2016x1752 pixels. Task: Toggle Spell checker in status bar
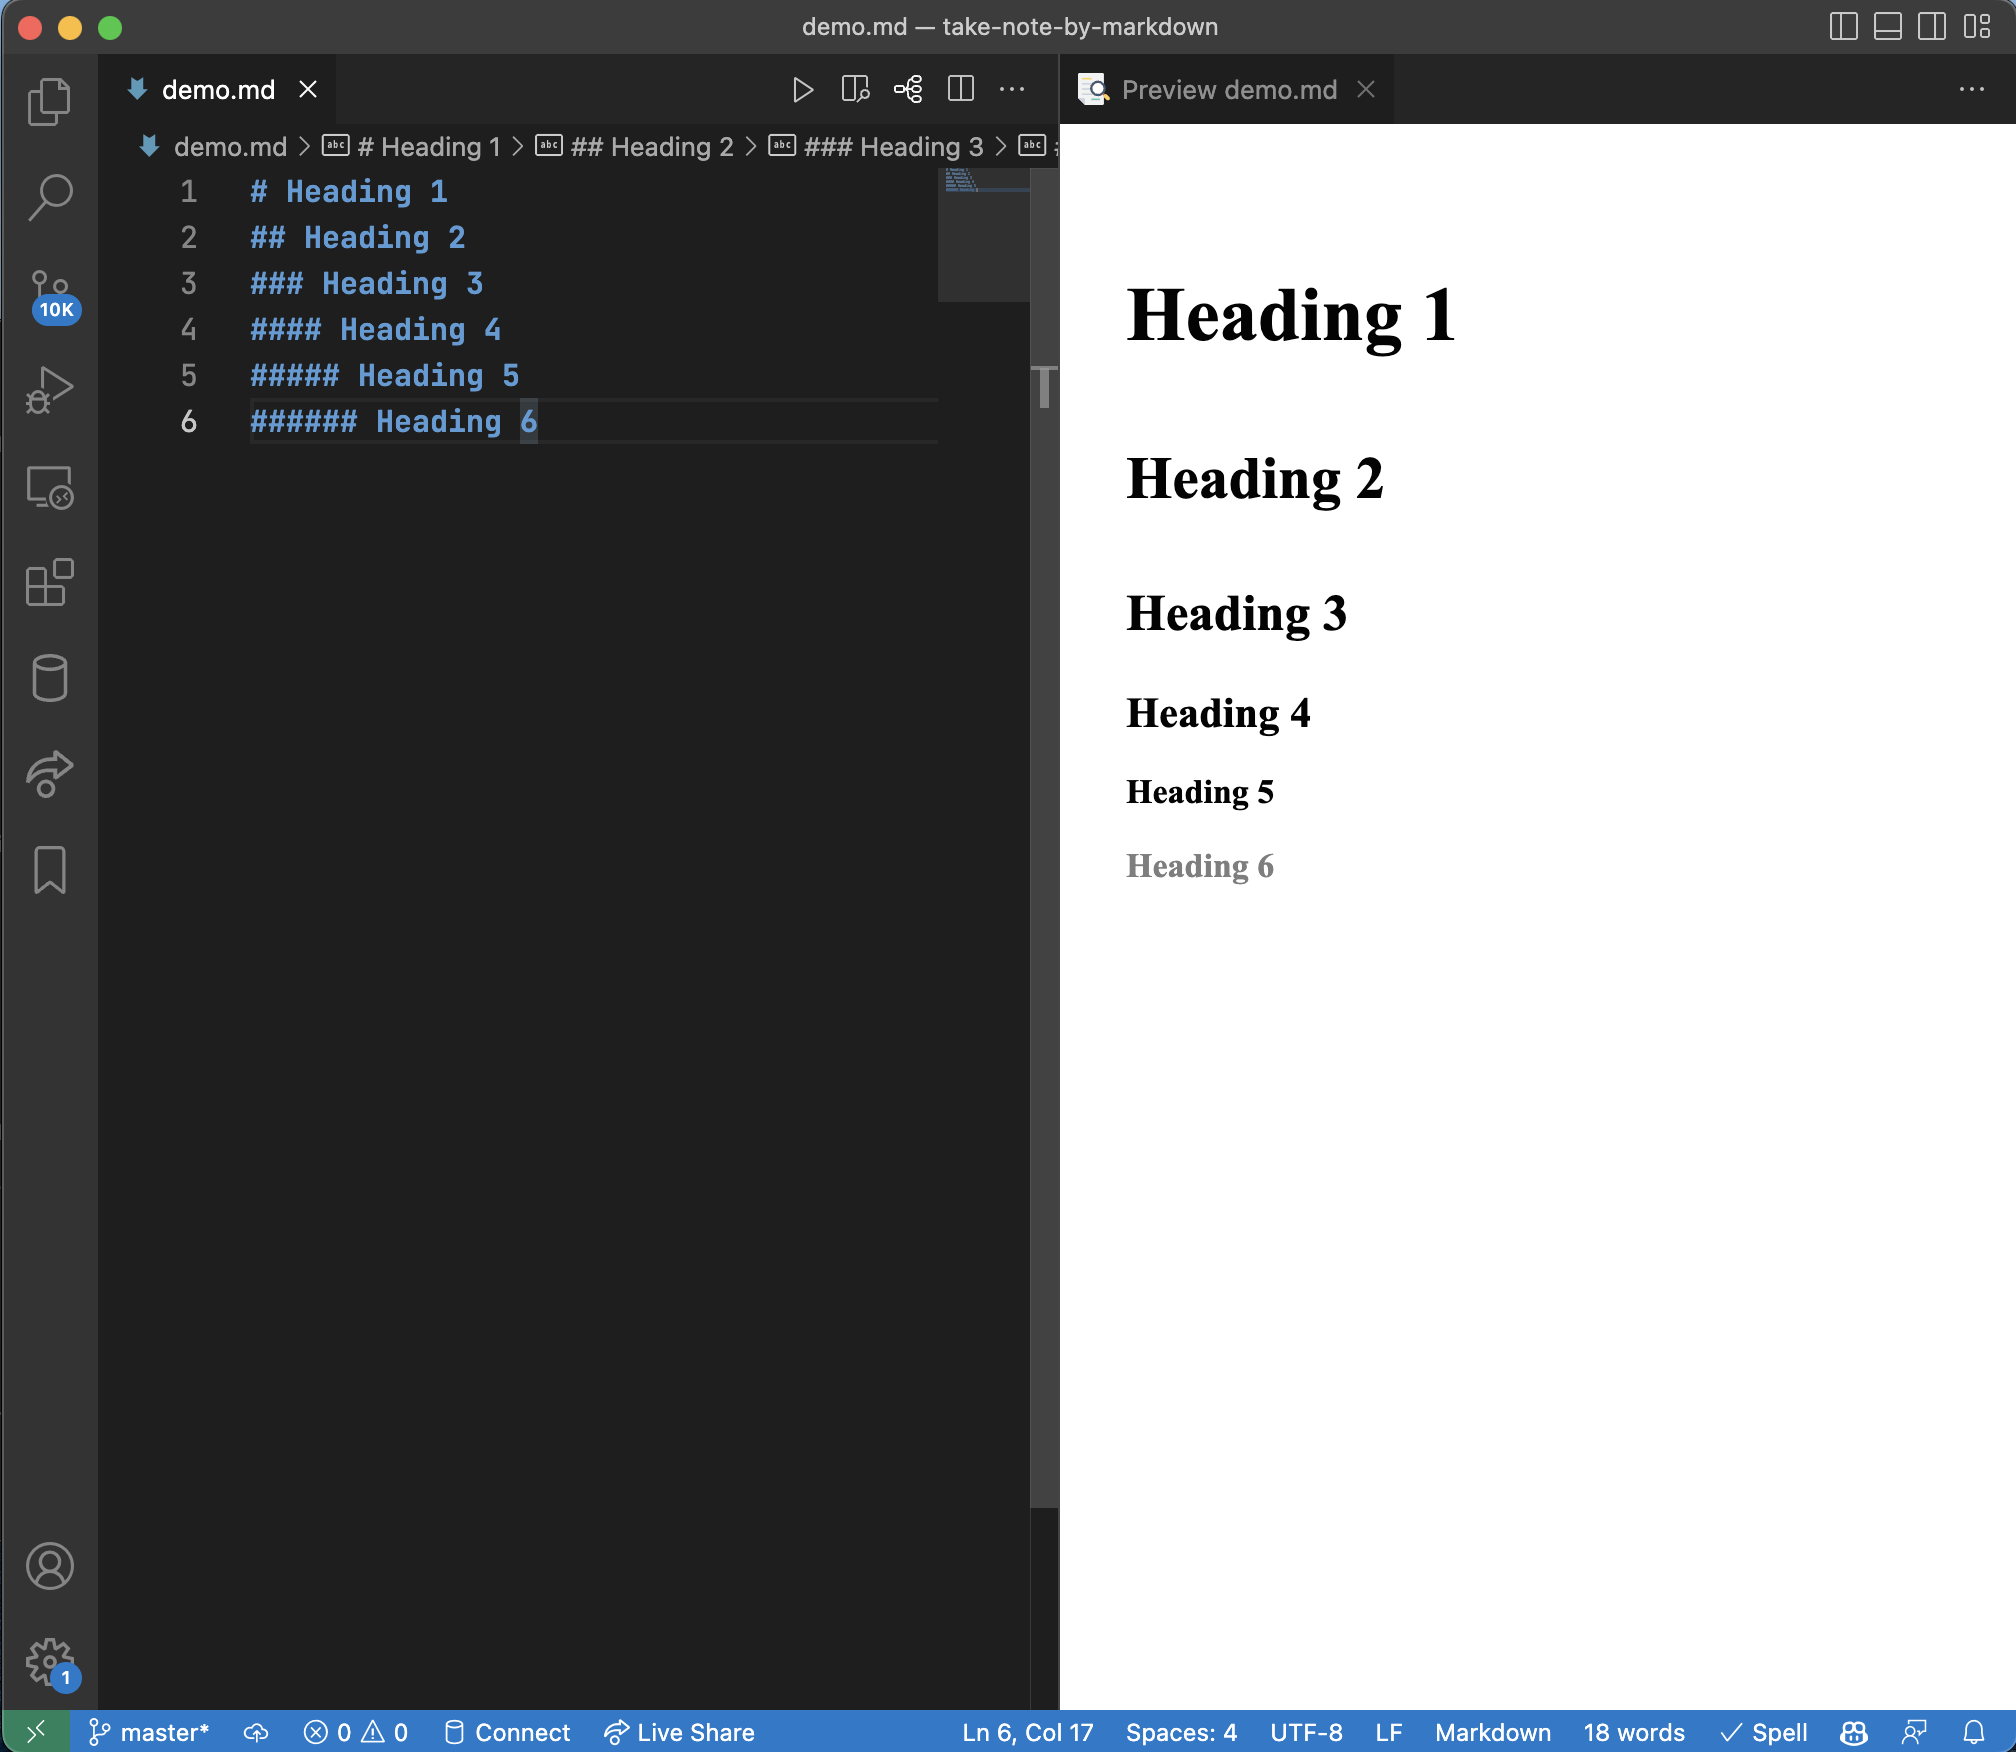coord(1764,1732)
